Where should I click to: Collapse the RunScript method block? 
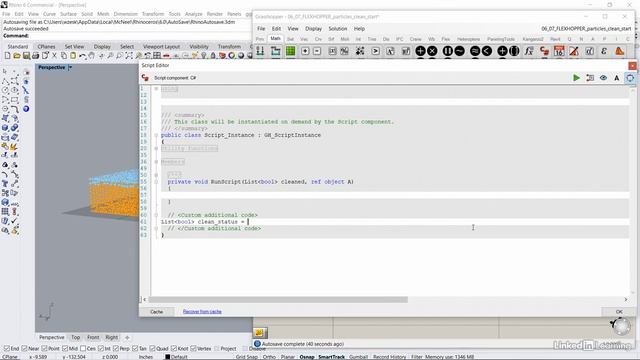[156, 182]
